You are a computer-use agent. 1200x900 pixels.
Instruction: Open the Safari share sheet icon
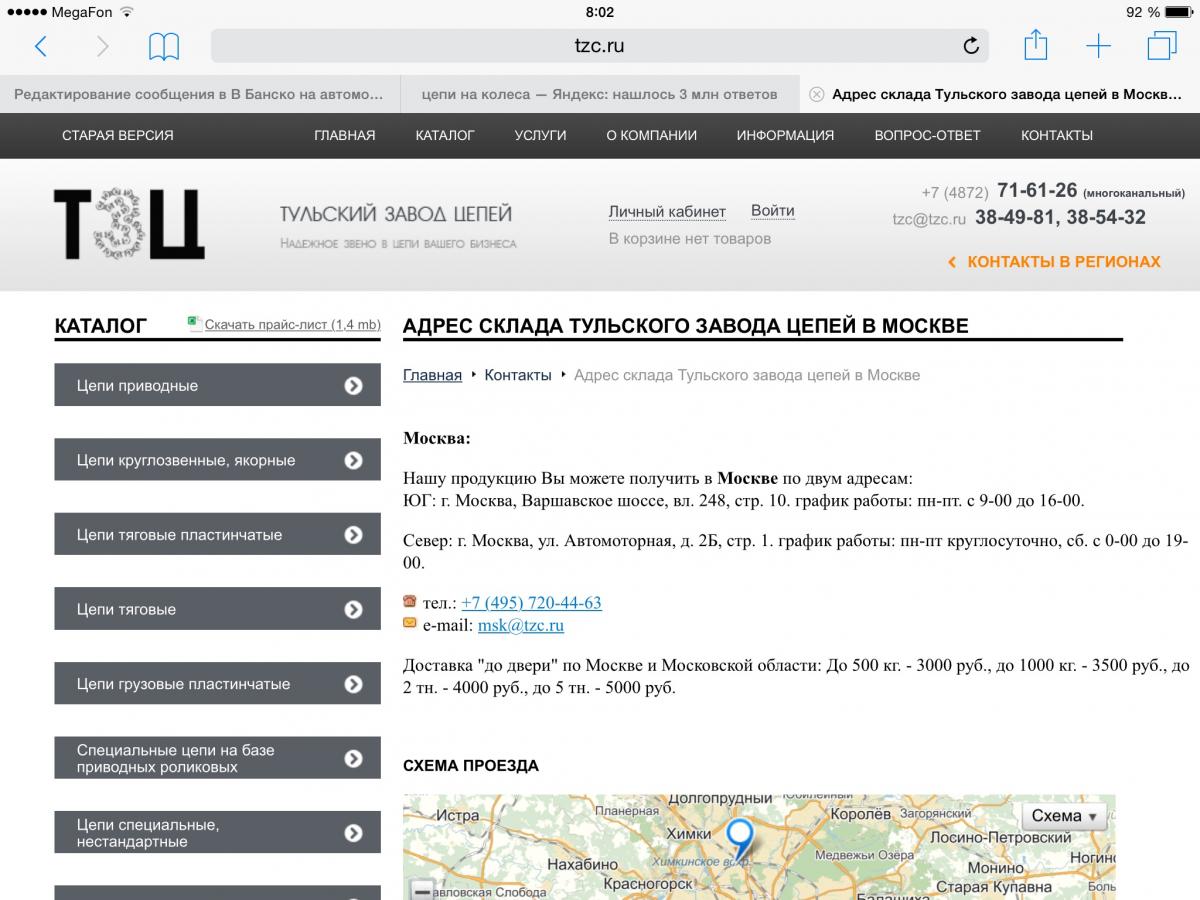(1036, 45)
